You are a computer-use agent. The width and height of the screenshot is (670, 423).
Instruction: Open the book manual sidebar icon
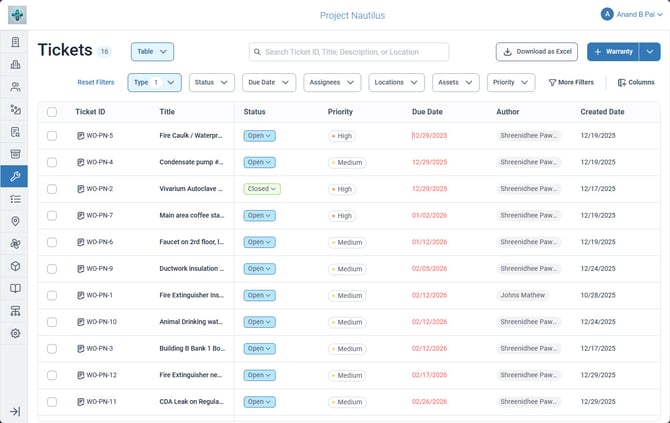[15, 288]
